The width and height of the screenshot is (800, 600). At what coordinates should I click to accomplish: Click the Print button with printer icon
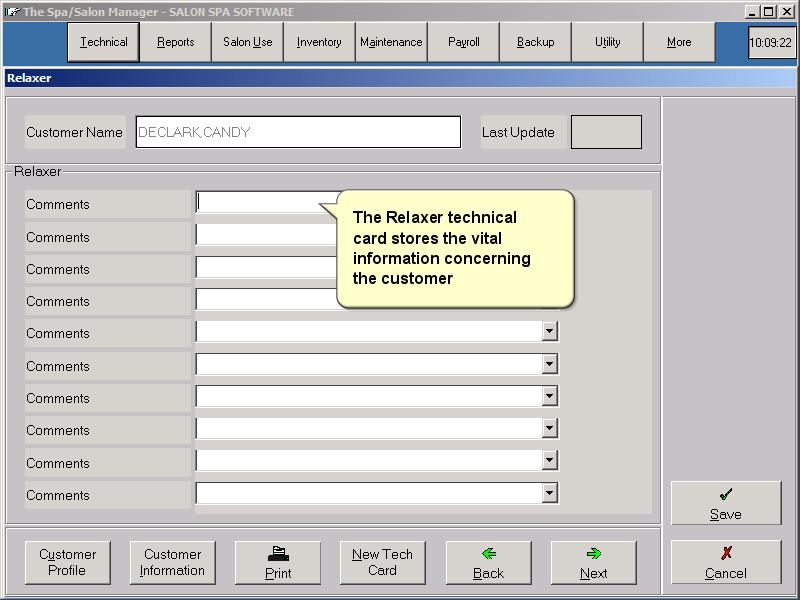coord(278,562)
